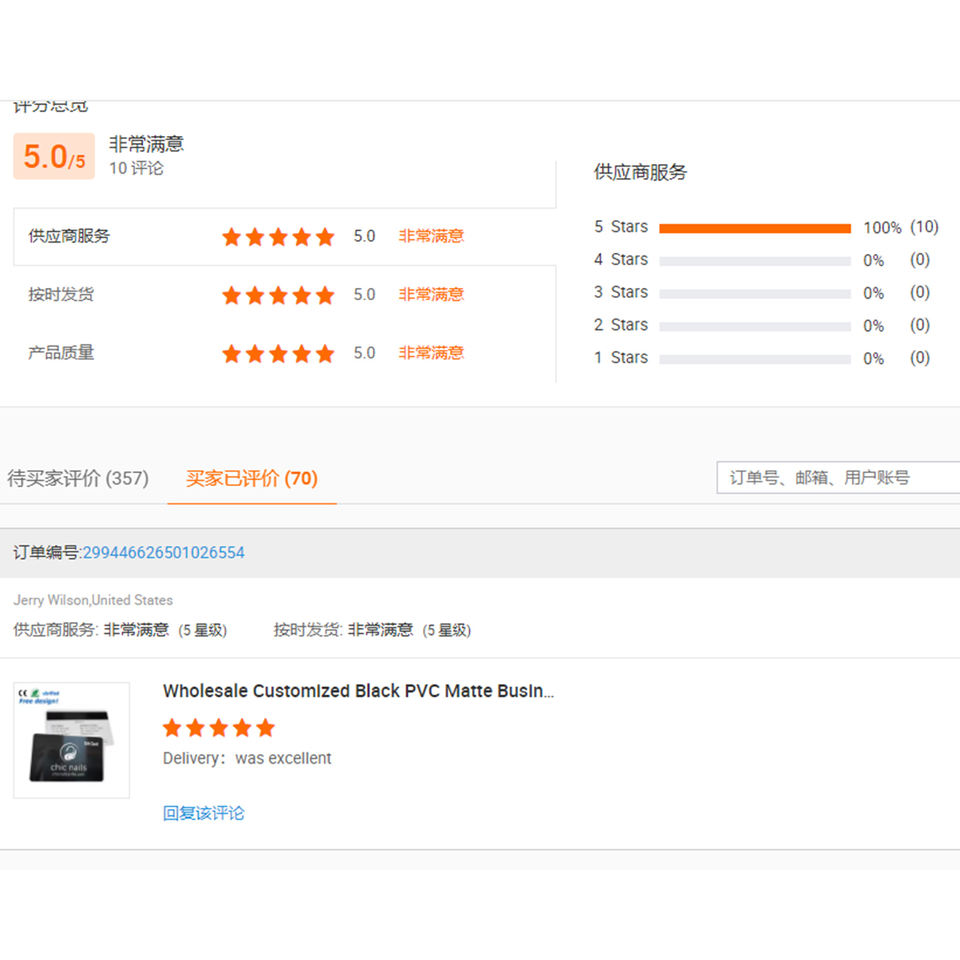Click the 4 Stars rating bar
The image size is (960, 960).
pos(755,261)
